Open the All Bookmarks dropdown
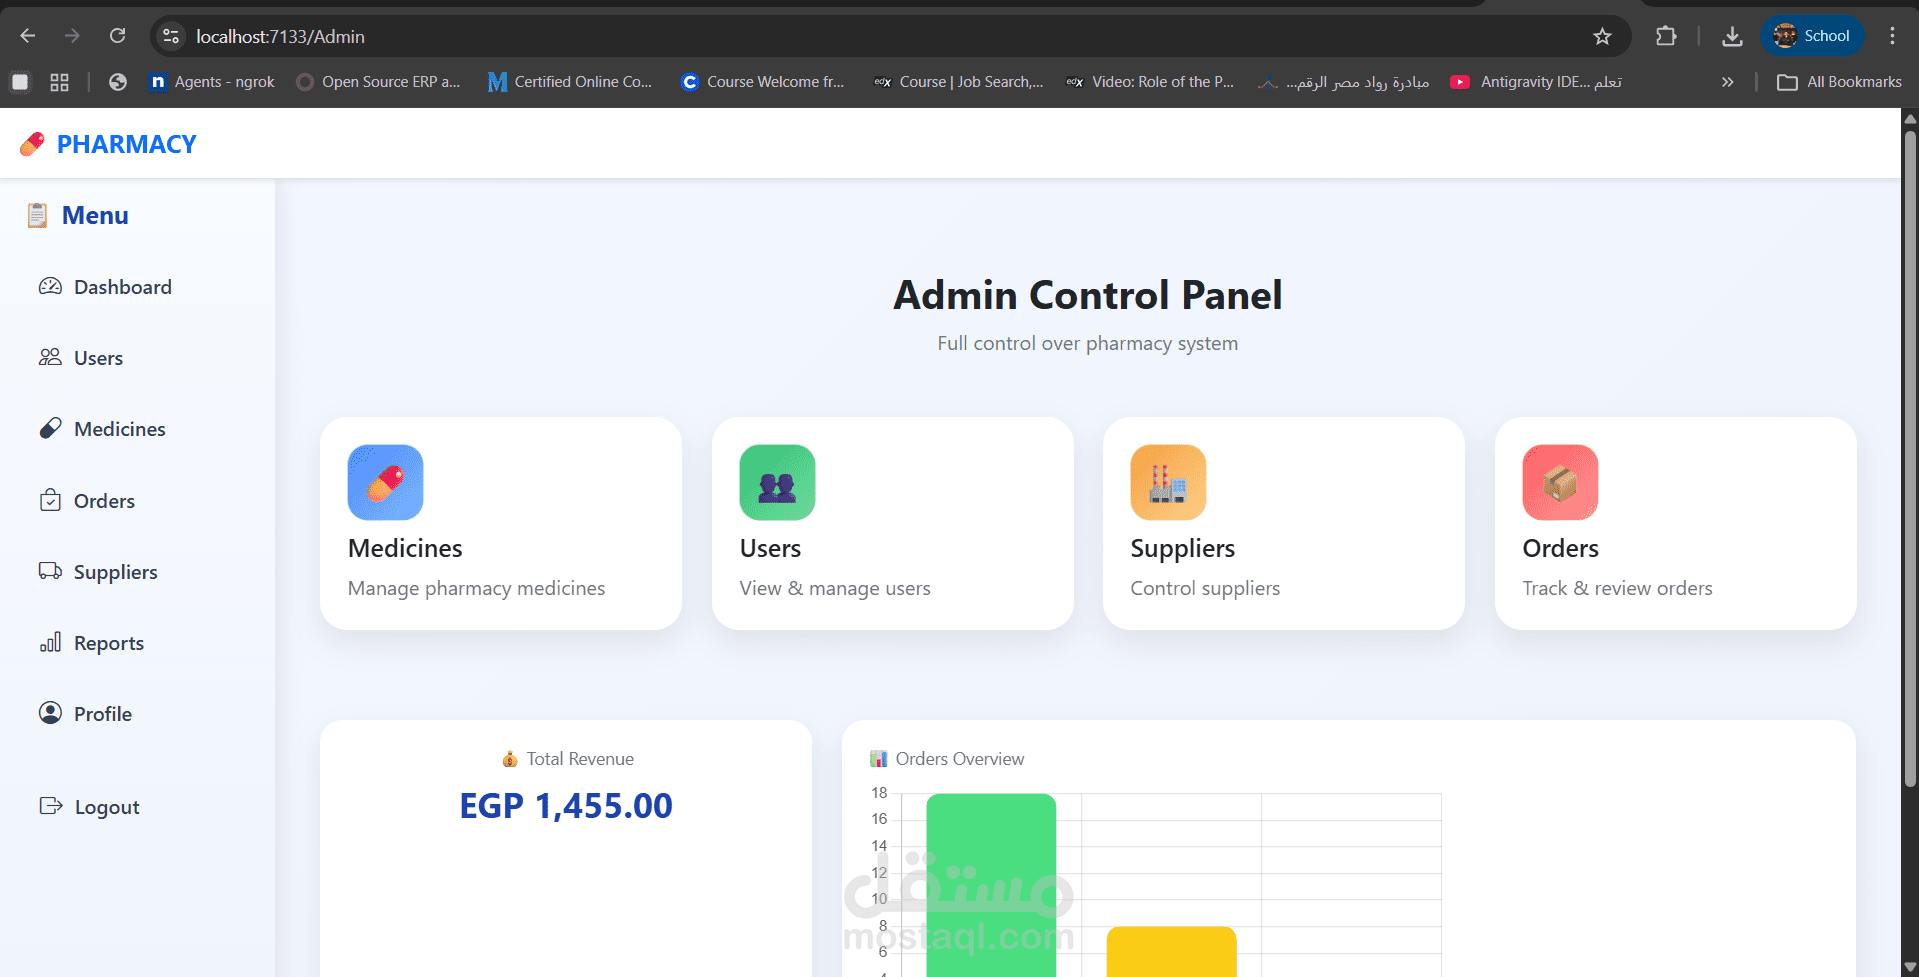This screenshot has height=977, width=1919. [x=1840, y=82]
